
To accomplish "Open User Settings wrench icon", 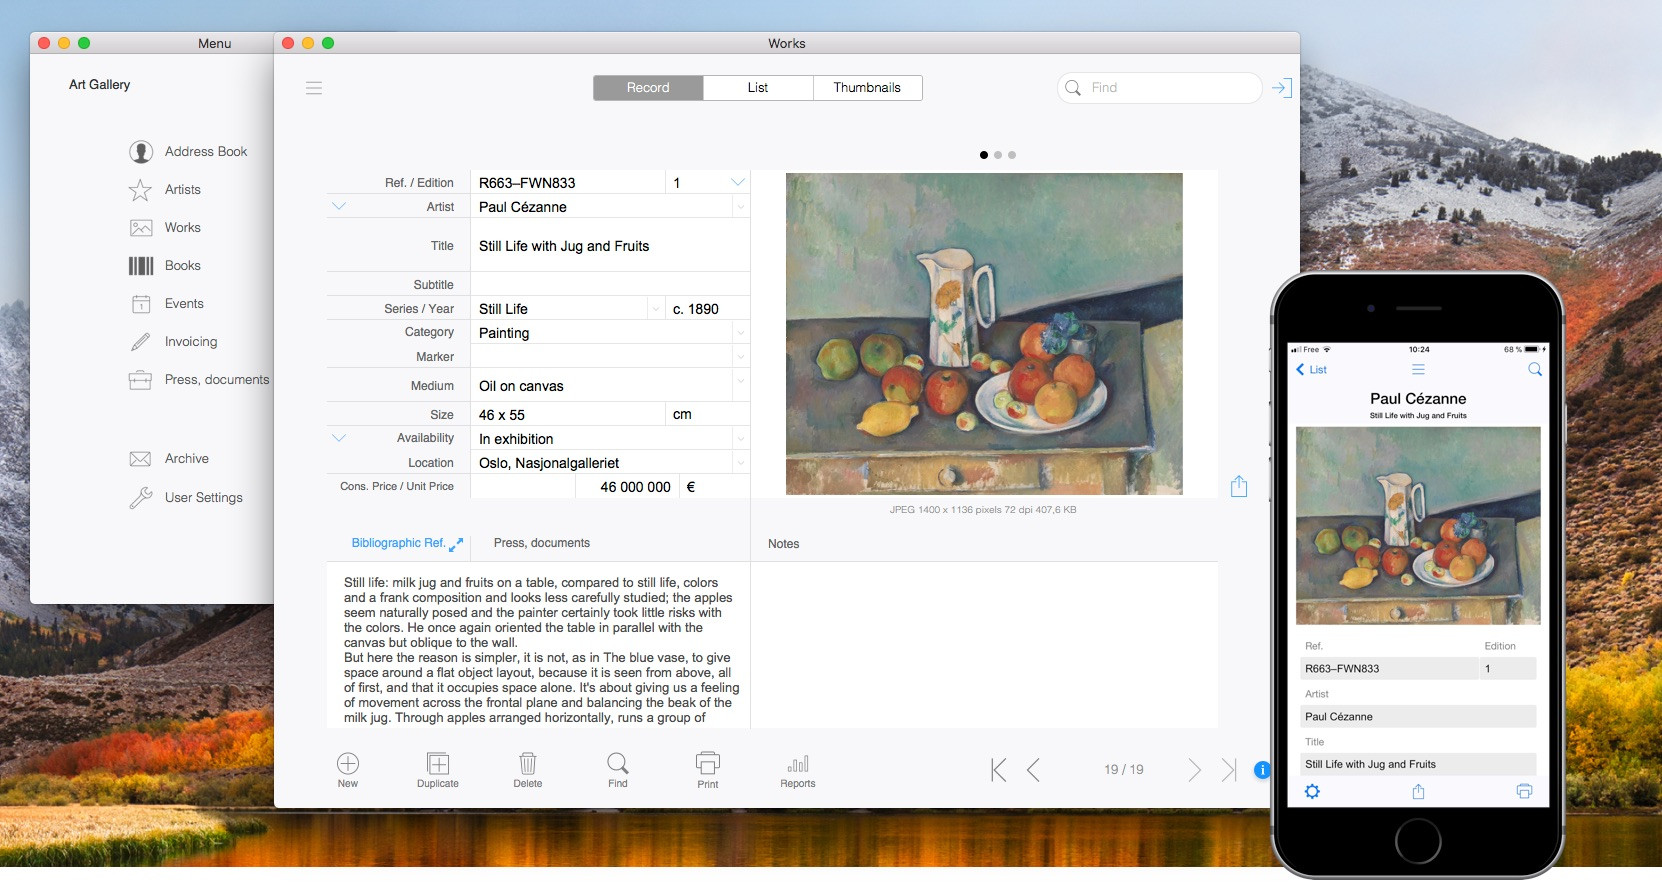I will coord(186,497).
